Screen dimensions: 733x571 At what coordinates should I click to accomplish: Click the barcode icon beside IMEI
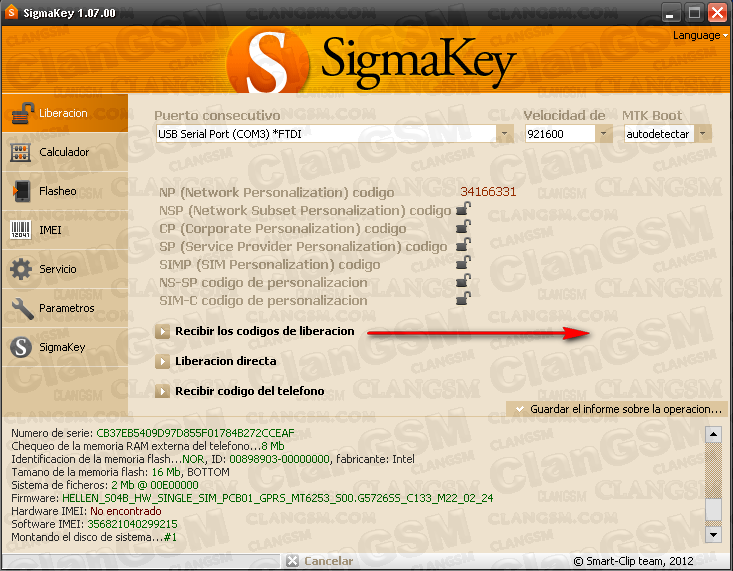tap(21, 230)
